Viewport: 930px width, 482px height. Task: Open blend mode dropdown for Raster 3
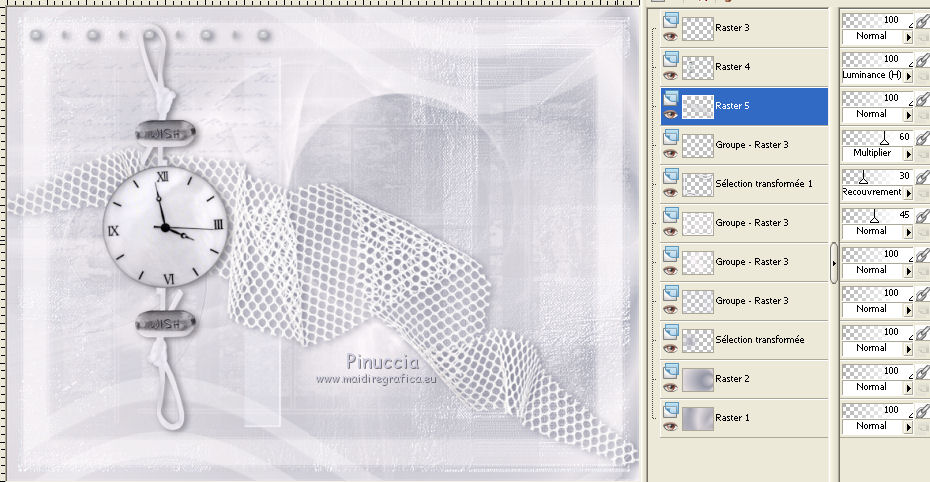click(x=908, y=37)
